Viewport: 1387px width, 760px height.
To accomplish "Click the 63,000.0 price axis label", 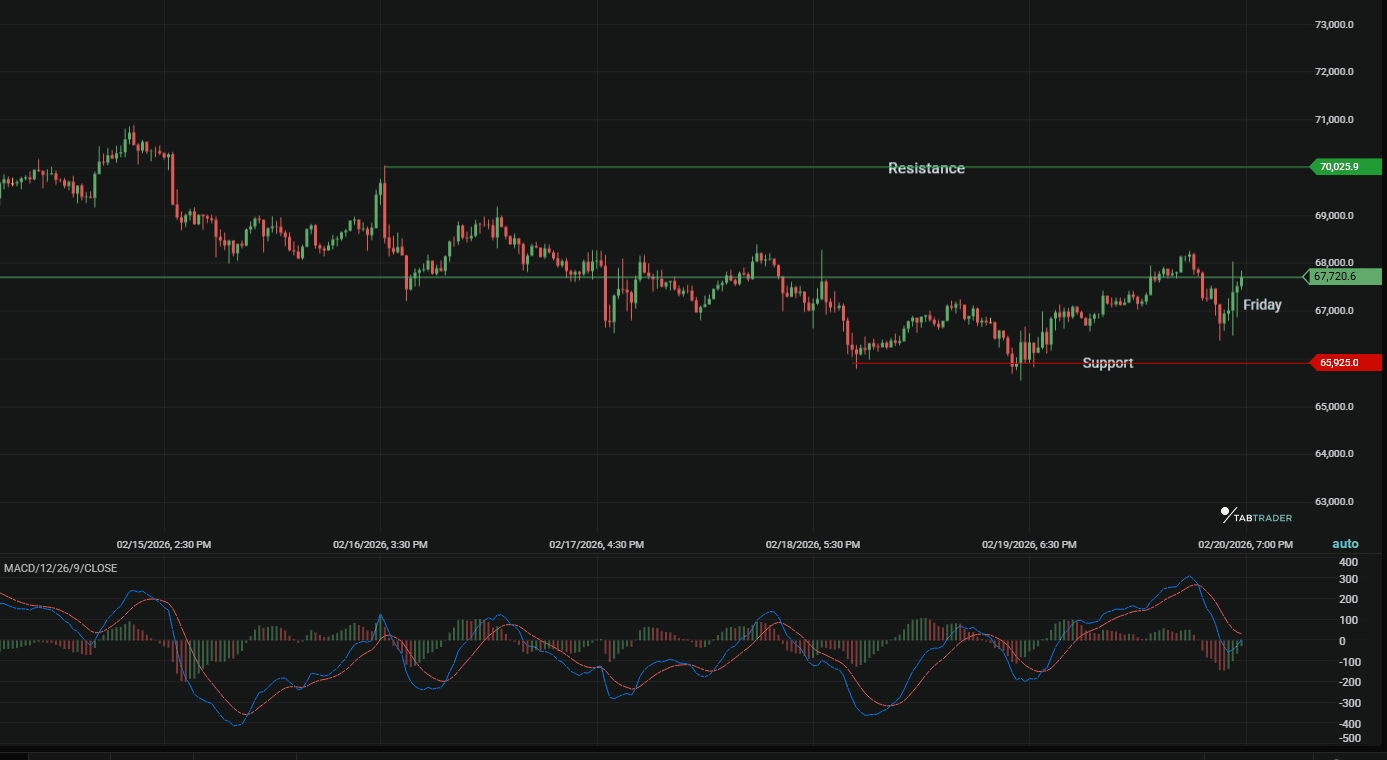I will pos(1334,502).
